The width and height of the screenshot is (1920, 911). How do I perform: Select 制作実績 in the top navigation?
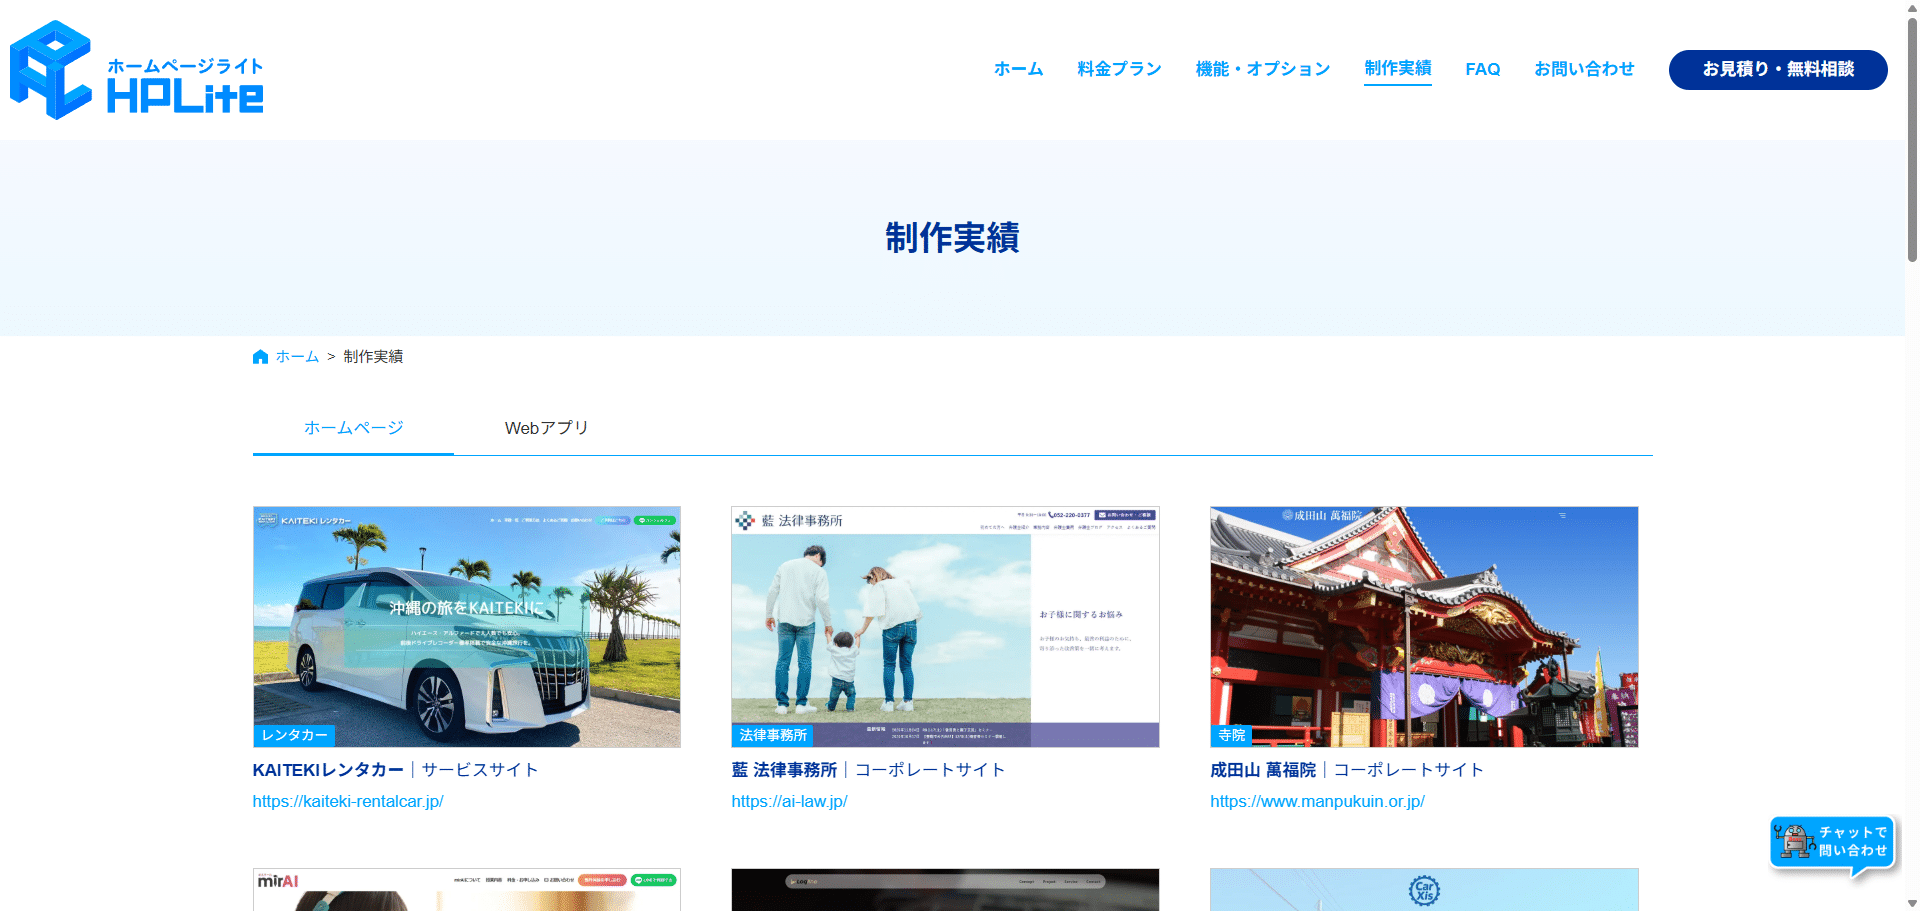(x=1397, y=68)
